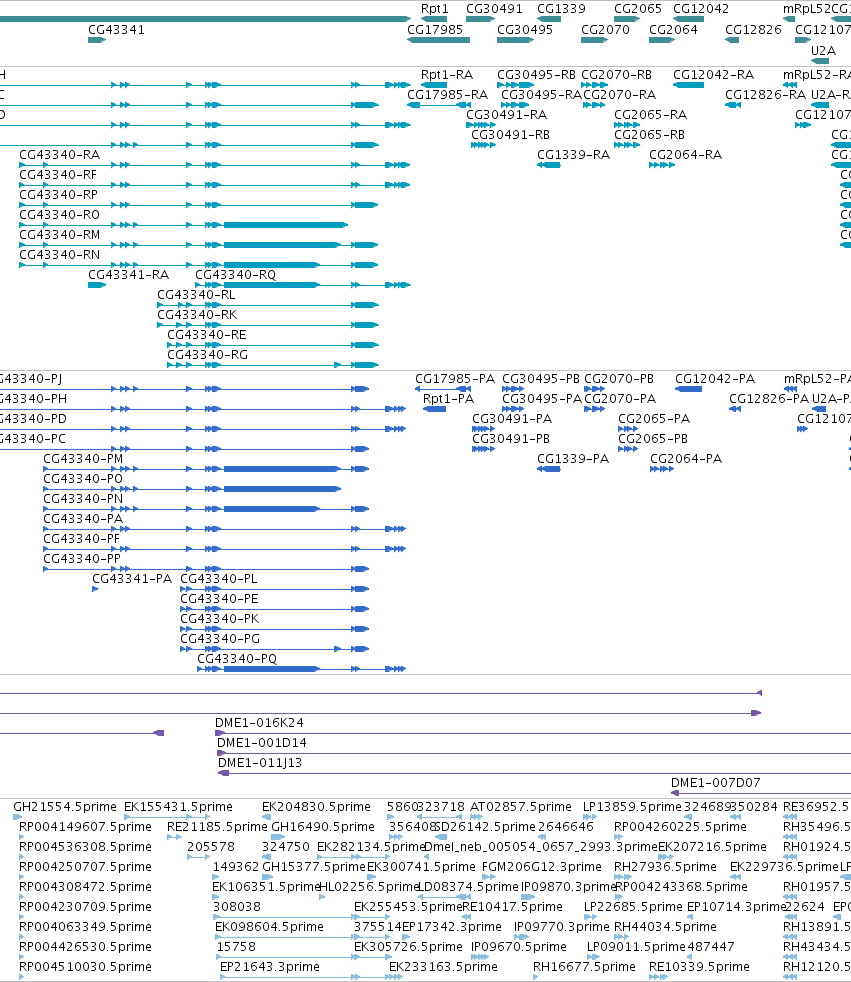Select the CG43340-RP transcript label
This screenshot has width=851, height=982.
pos(58,195)
